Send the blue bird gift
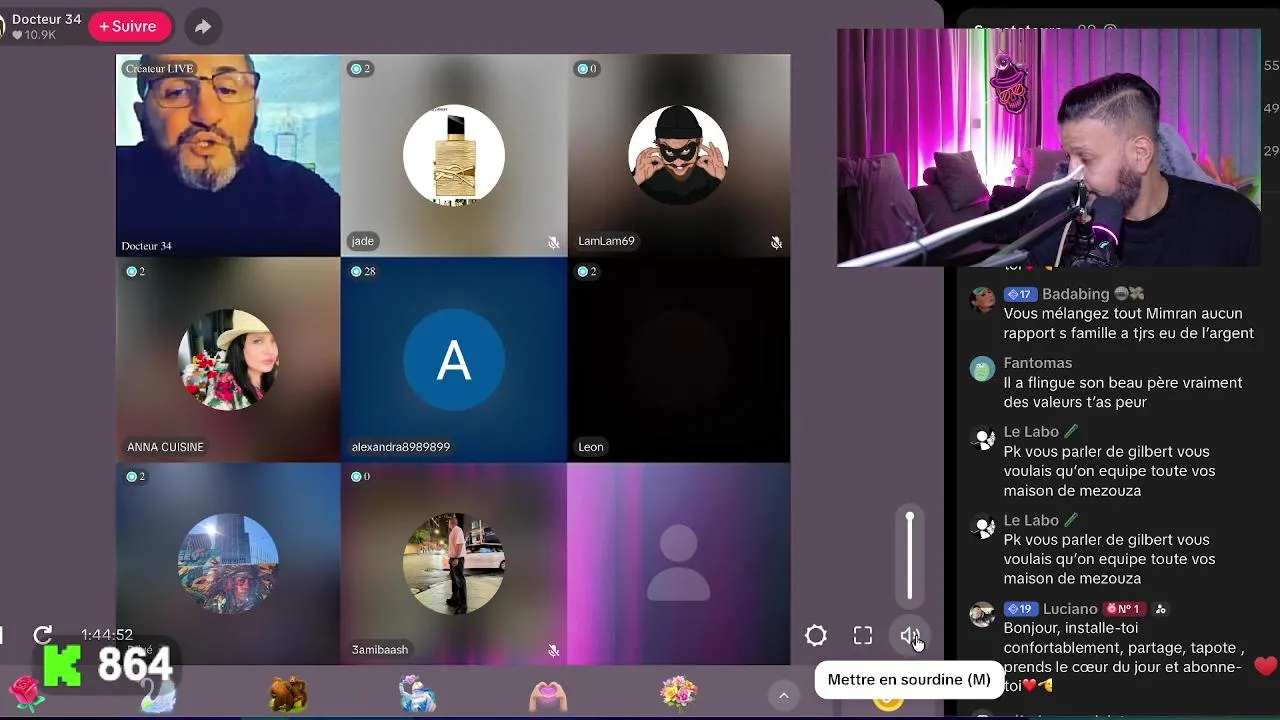The image size is (1280, 720). coord(417,694)
